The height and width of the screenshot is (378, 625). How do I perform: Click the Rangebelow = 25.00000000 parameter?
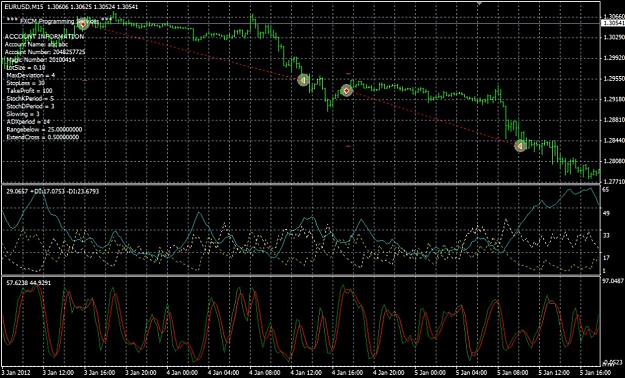[44, 130]
